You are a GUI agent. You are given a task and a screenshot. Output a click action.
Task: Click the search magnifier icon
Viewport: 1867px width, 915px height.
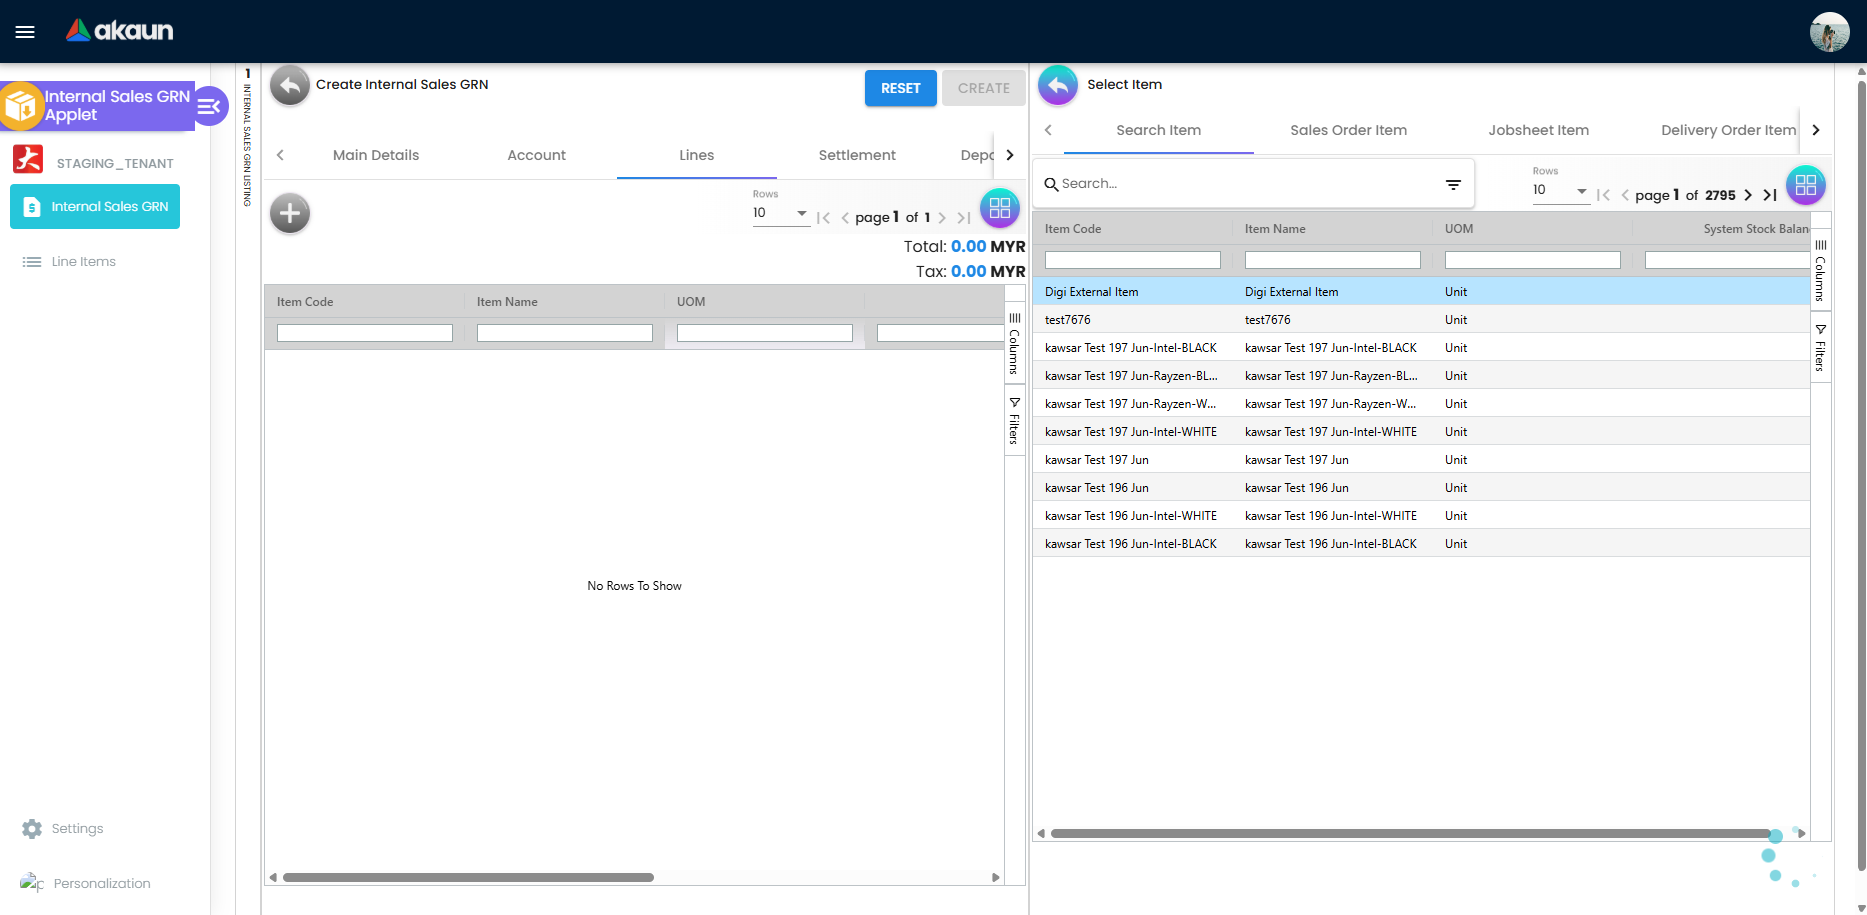(x=1051, y=184)
